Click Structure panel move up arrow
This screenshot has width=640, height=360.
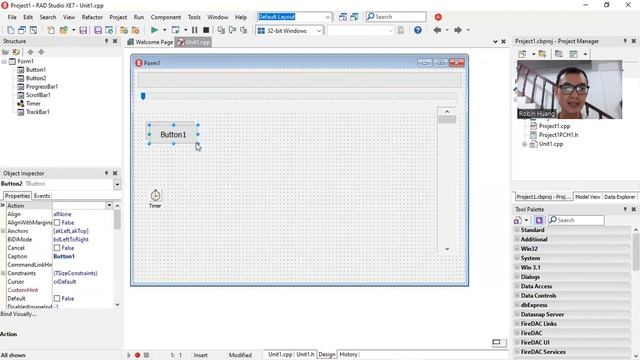coord(31,52)
